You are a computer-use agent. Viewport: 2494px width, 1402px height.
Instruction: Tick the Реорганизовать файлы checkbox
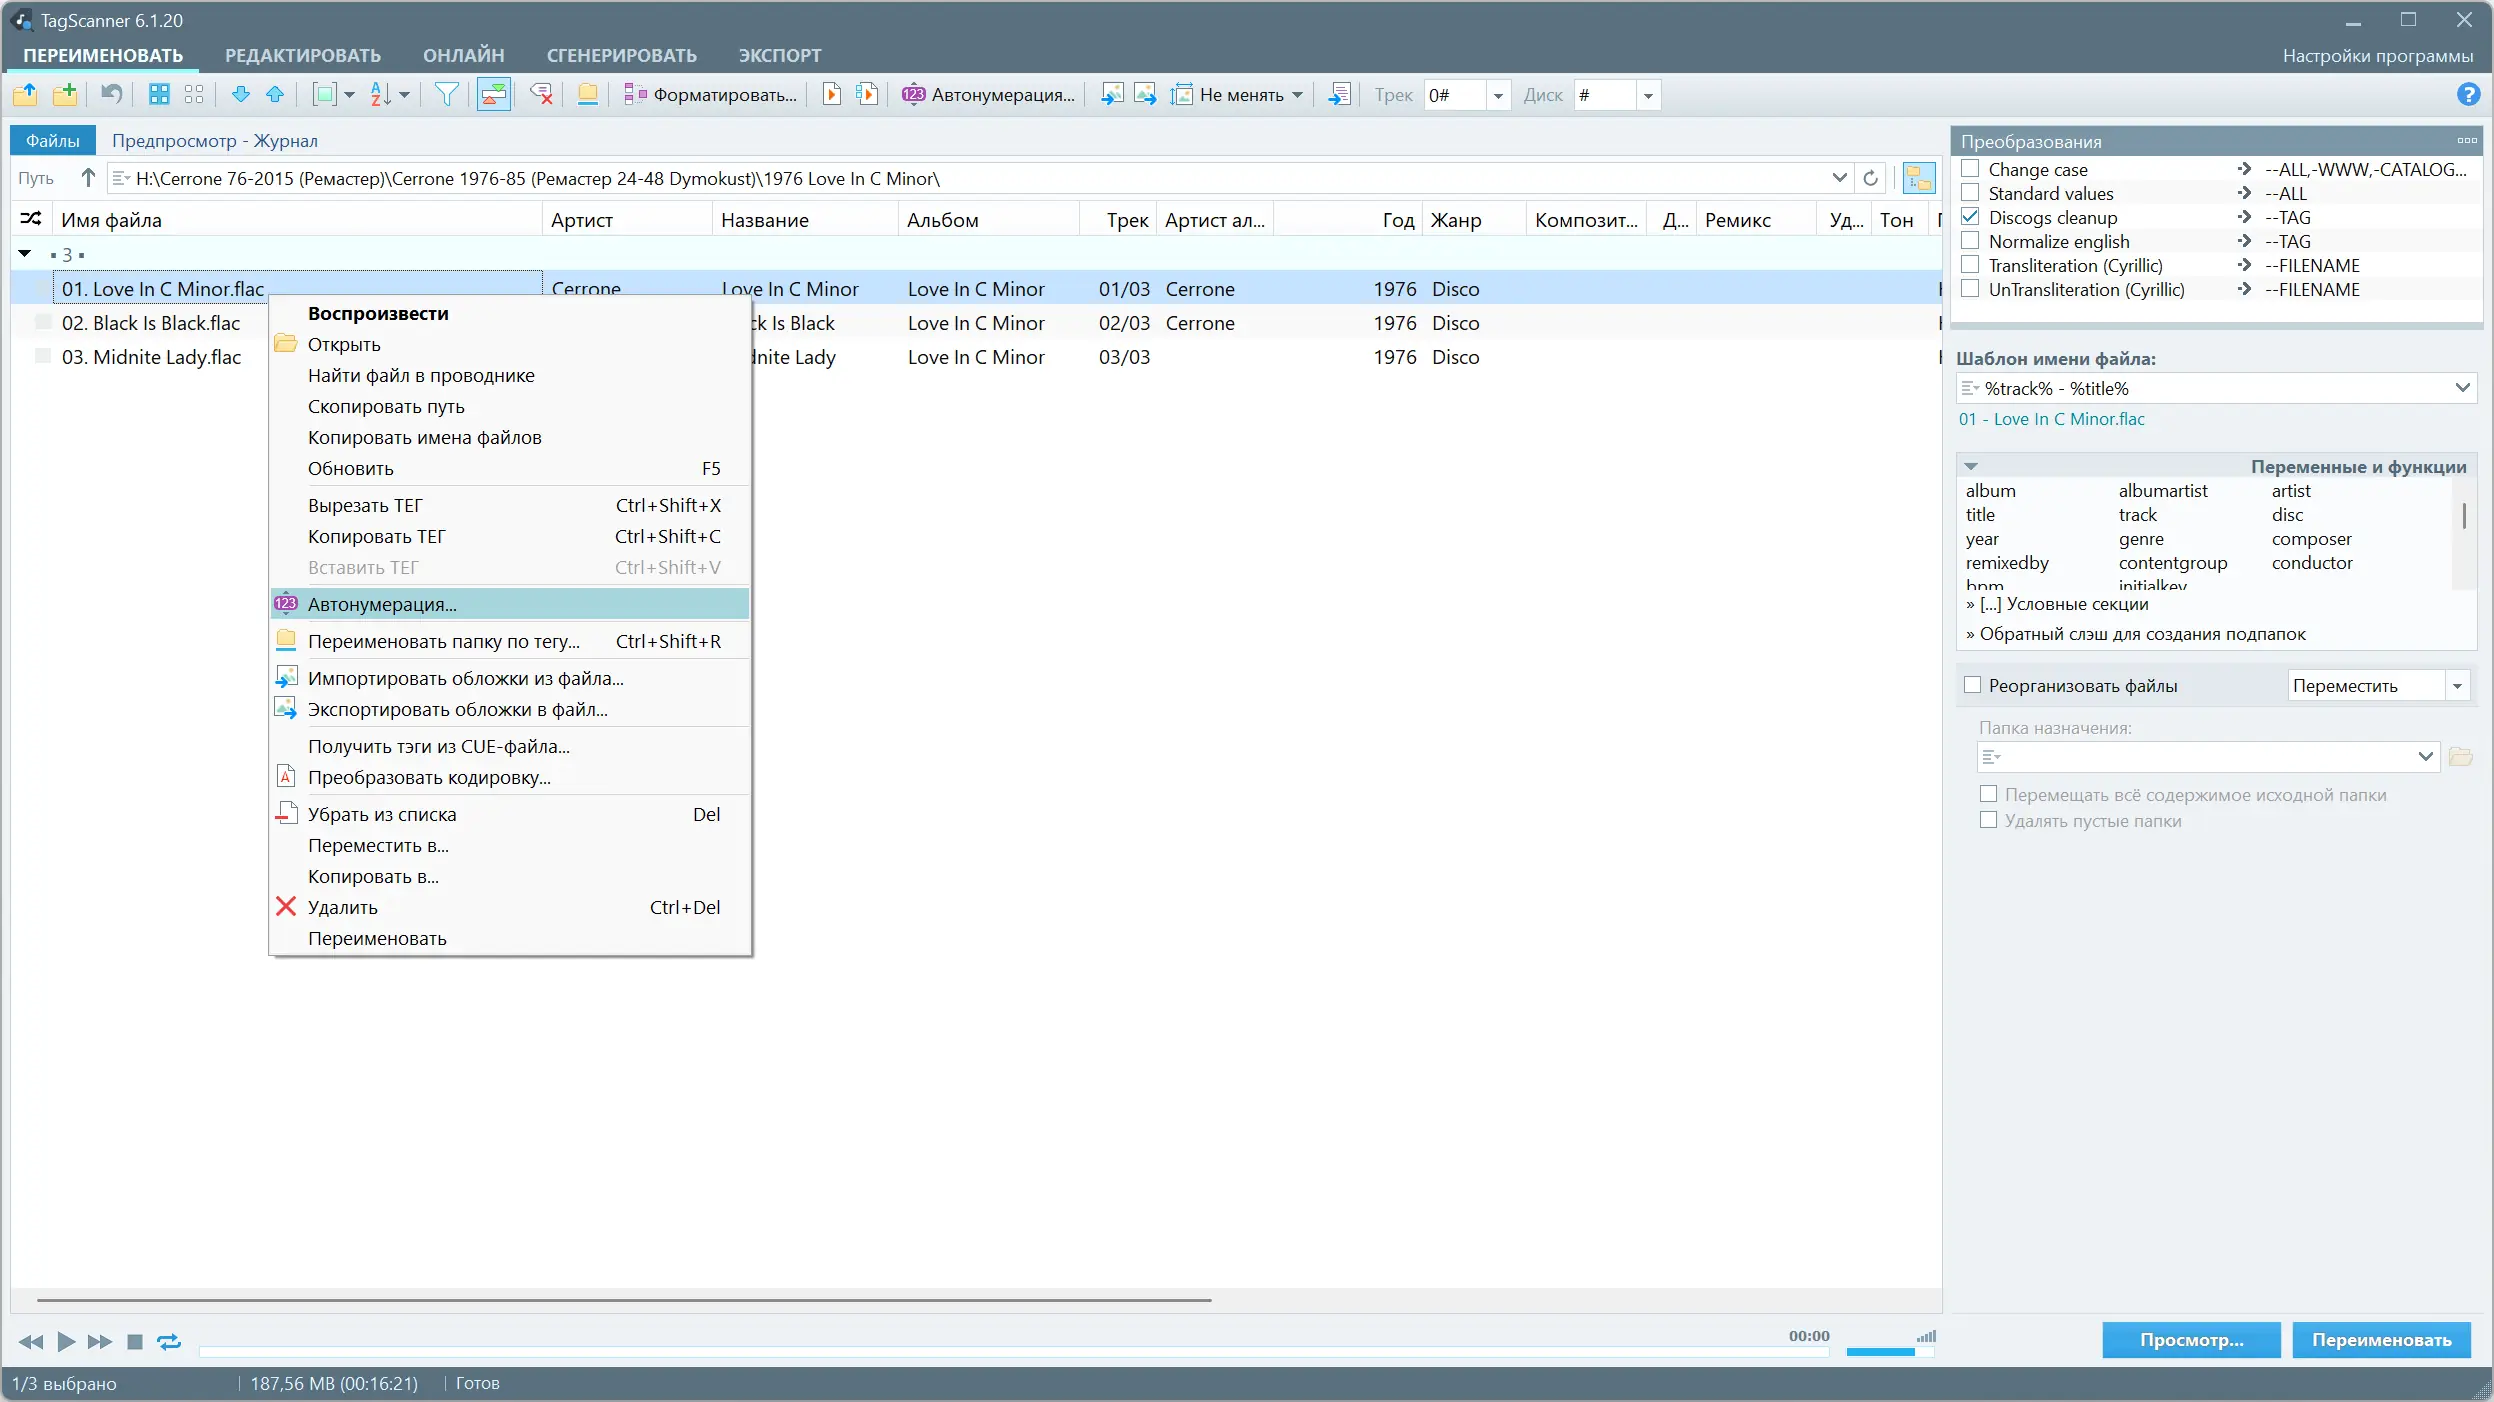pos(1973,685)
